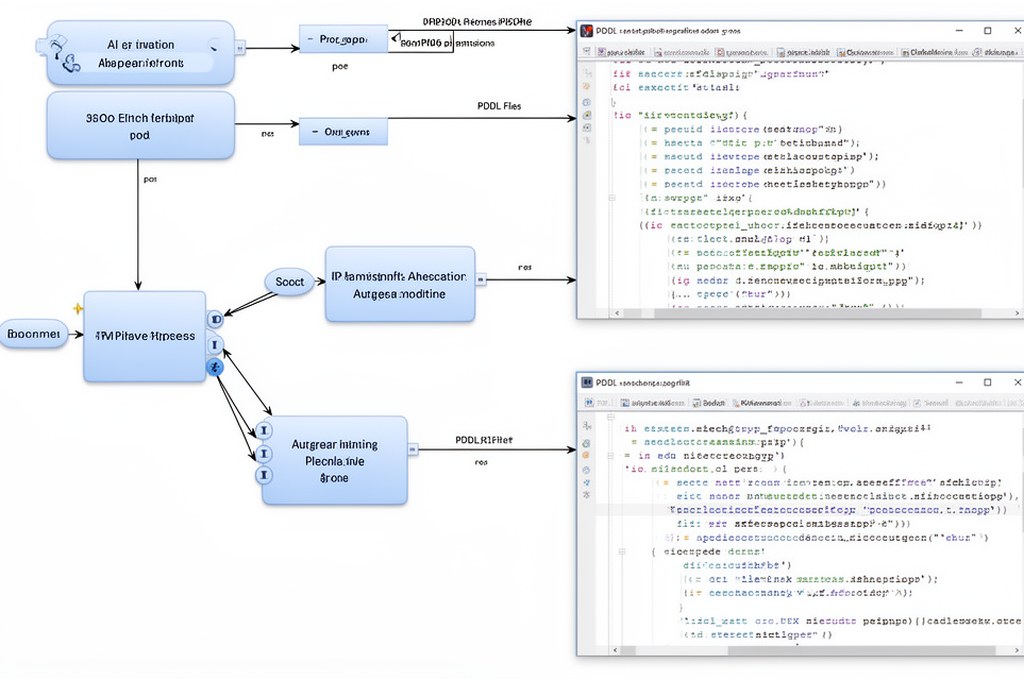Select the top 'I' port of the Autgrear node
The image size is (1024, 680).
[x=263, y=430]
